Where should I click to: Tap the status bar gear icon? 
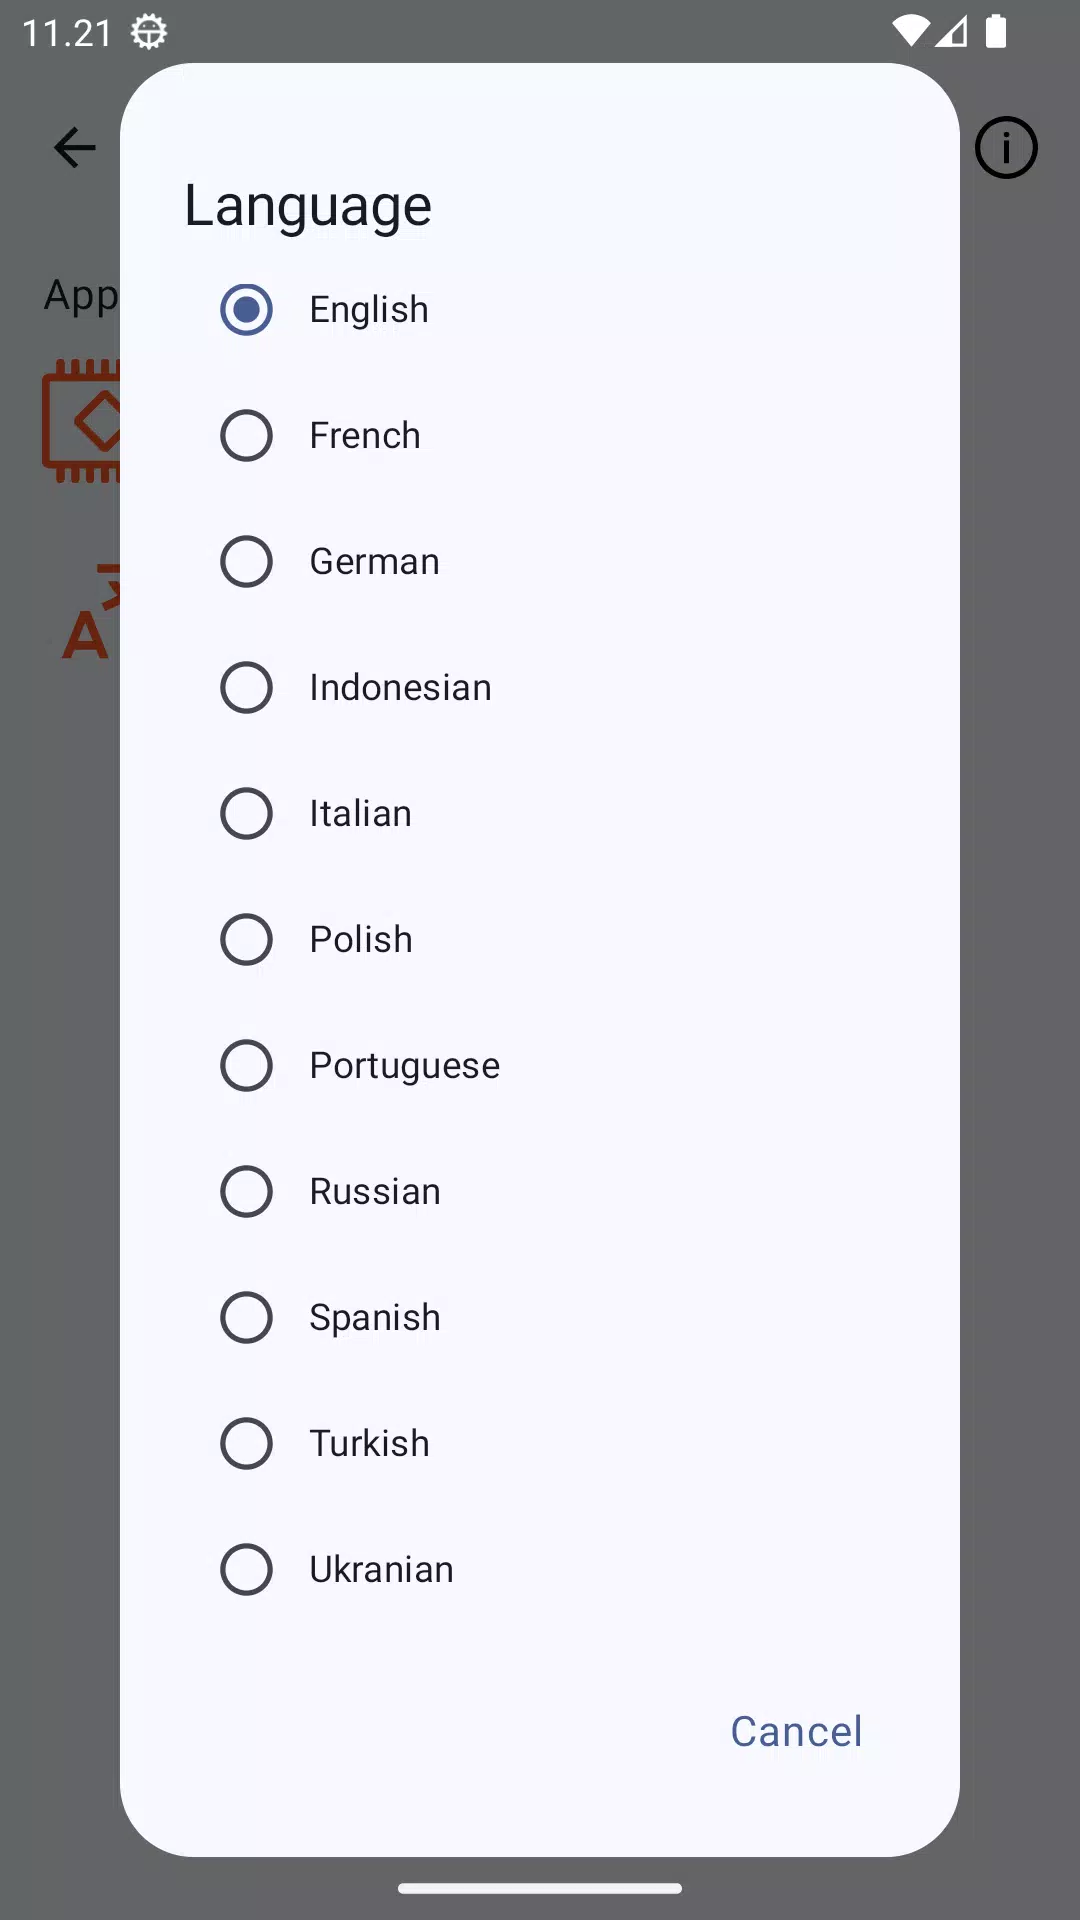(x=149, y=32)
